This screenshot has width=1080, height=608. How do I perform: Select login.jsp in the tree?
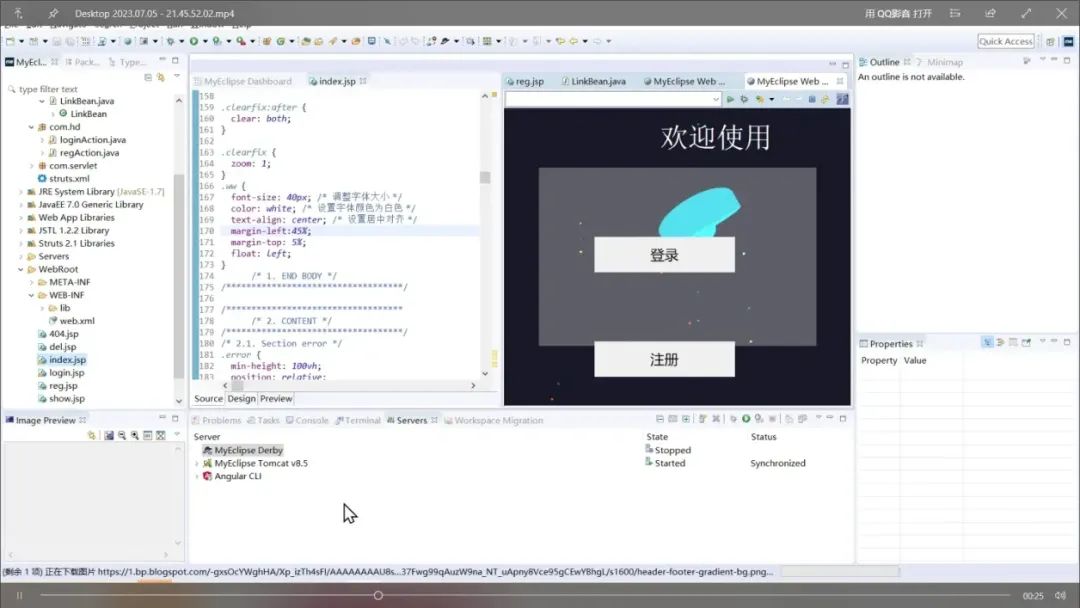point(66,373)
